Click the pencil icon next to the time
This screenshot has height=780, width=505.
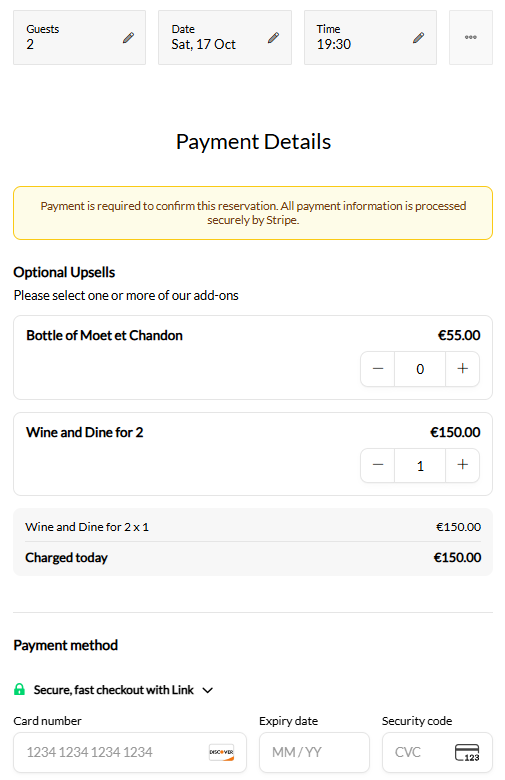coord(418,38)
